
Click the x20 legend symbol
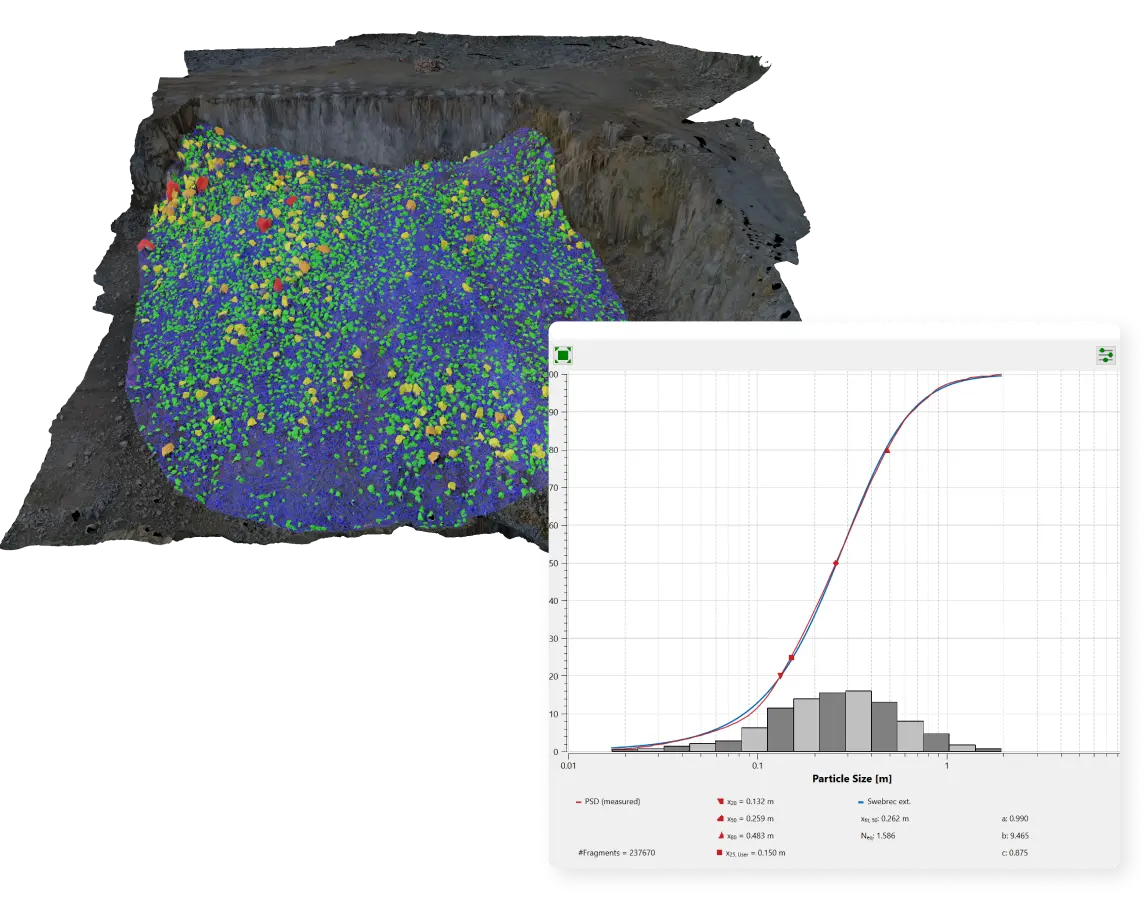click(719, 801)
